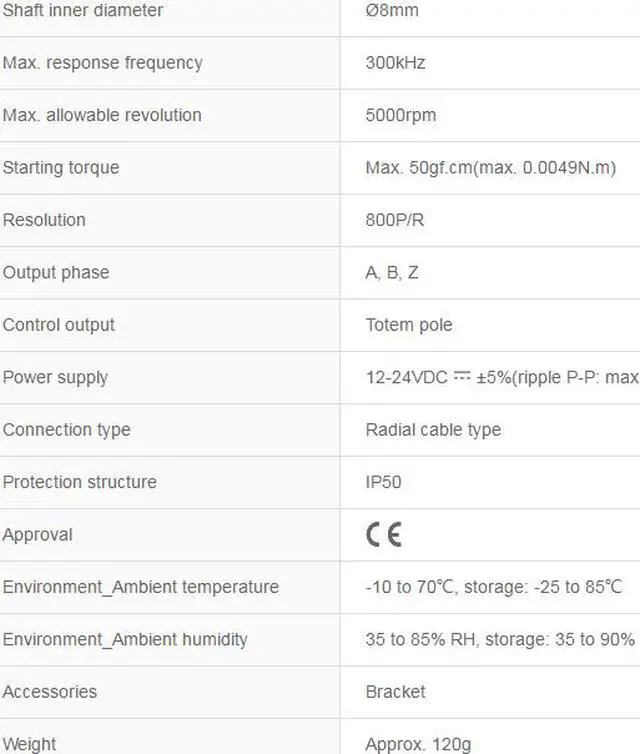Select the 300kHz value
Viewport: 640px width, 754px height.
[x=395, y=63]
